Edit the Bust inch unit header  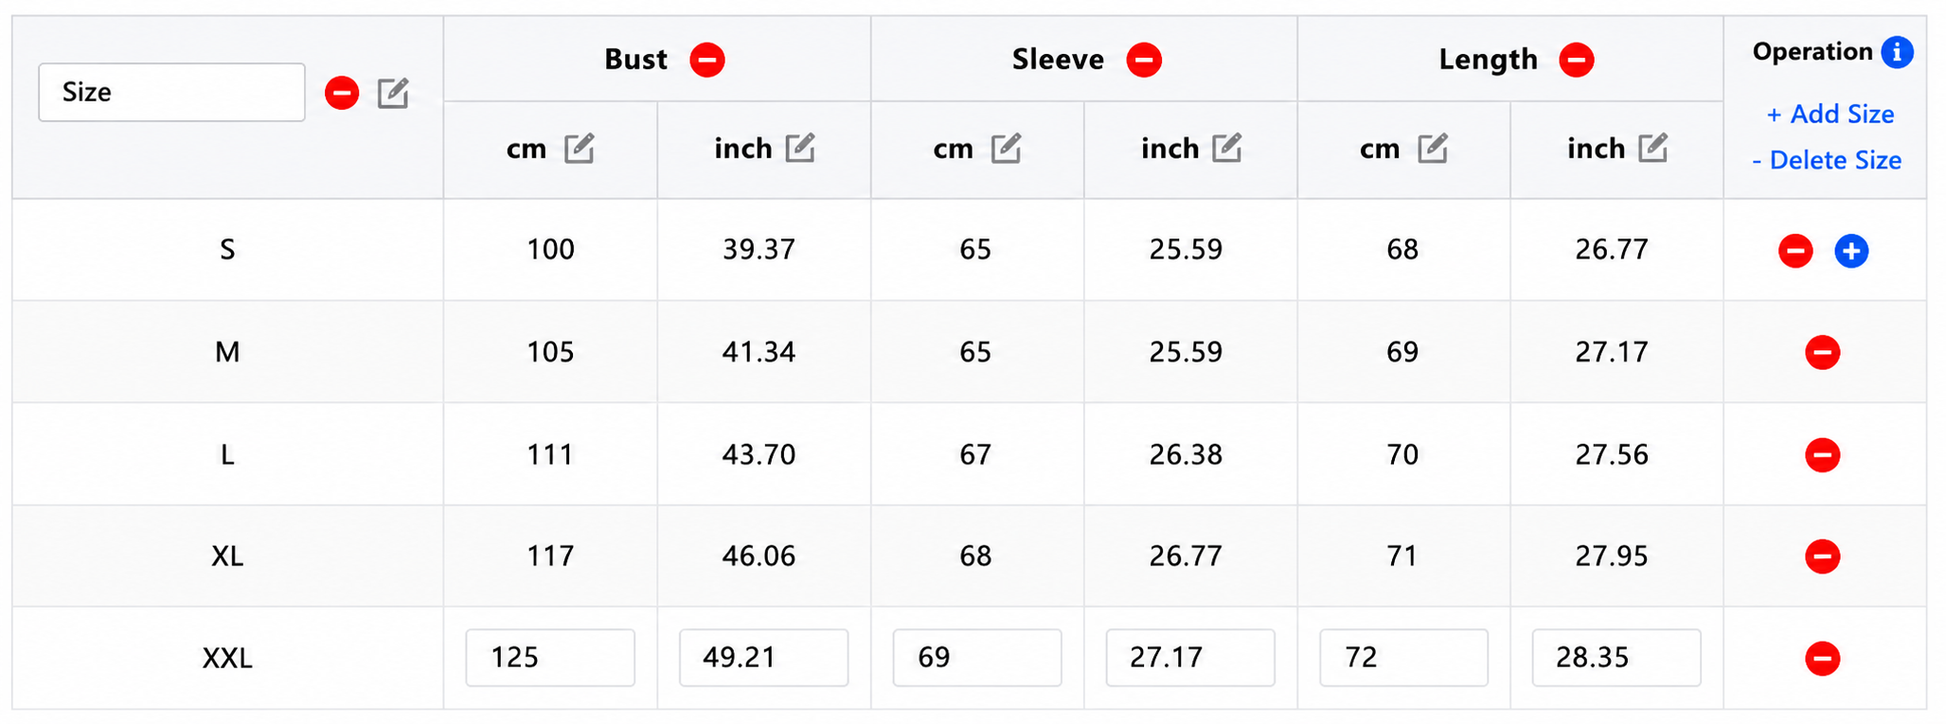click(800, 148)
